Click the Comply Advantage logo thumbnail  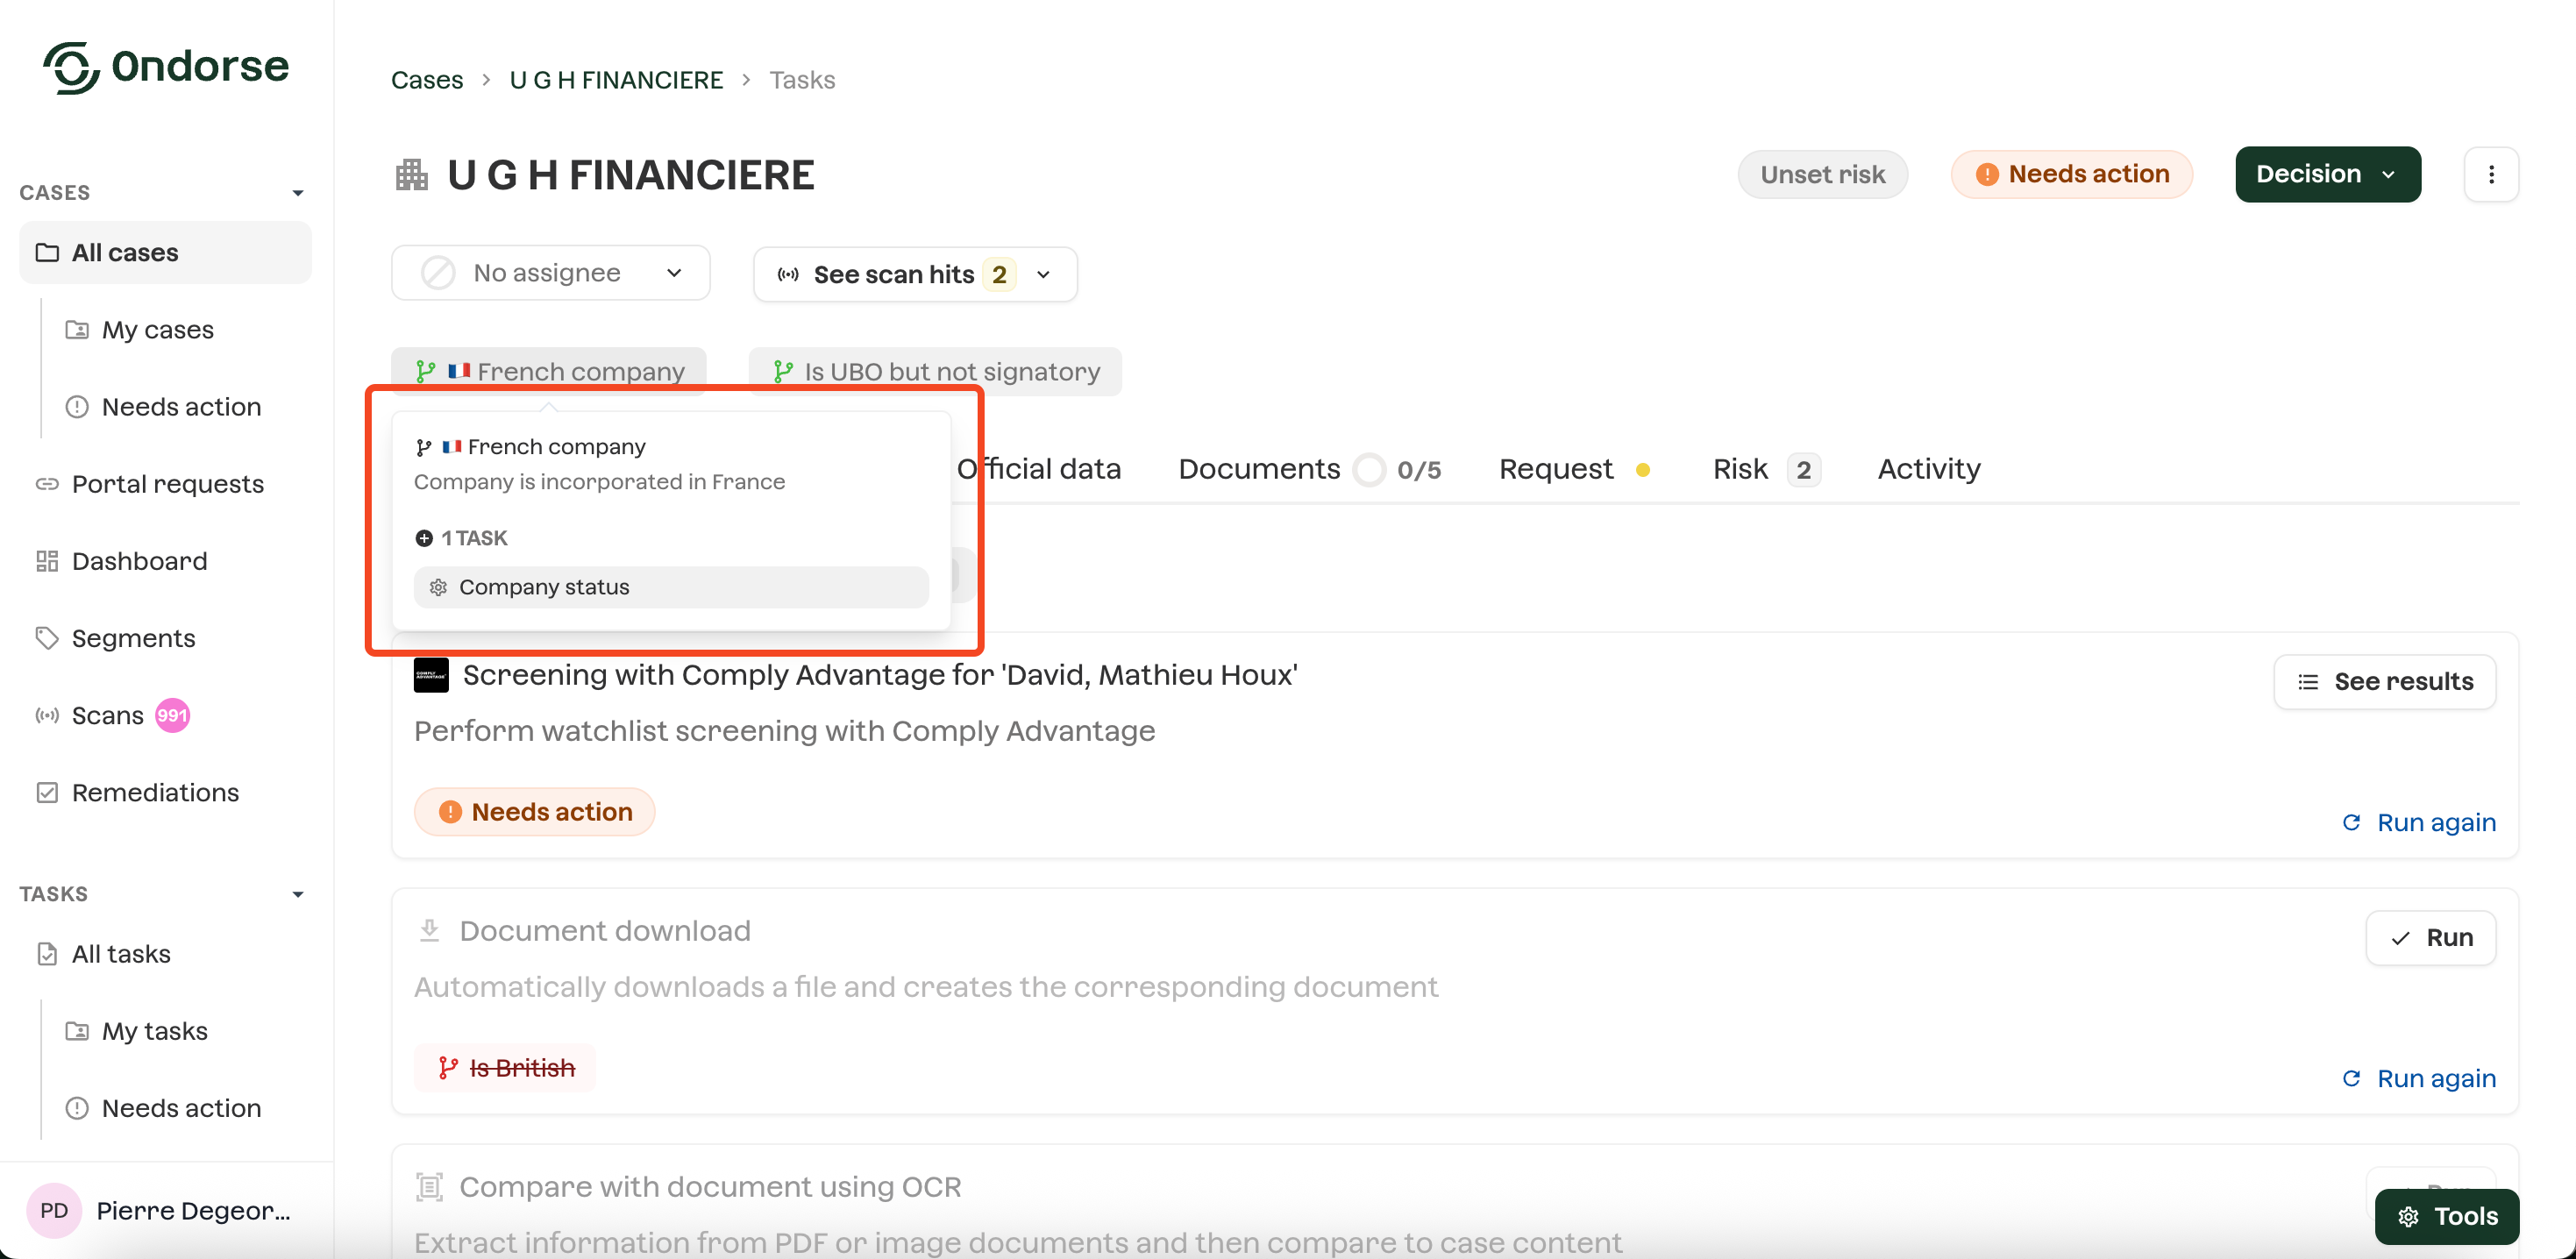pos(431,675)
